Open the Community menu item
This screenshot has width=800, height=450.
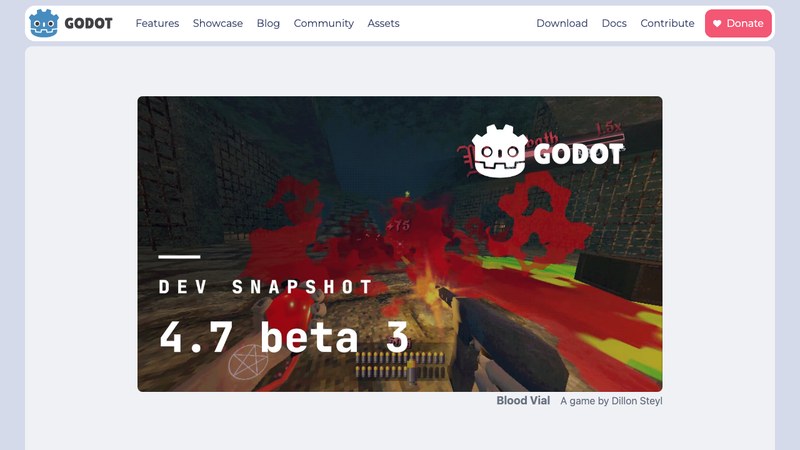[323, 23]
